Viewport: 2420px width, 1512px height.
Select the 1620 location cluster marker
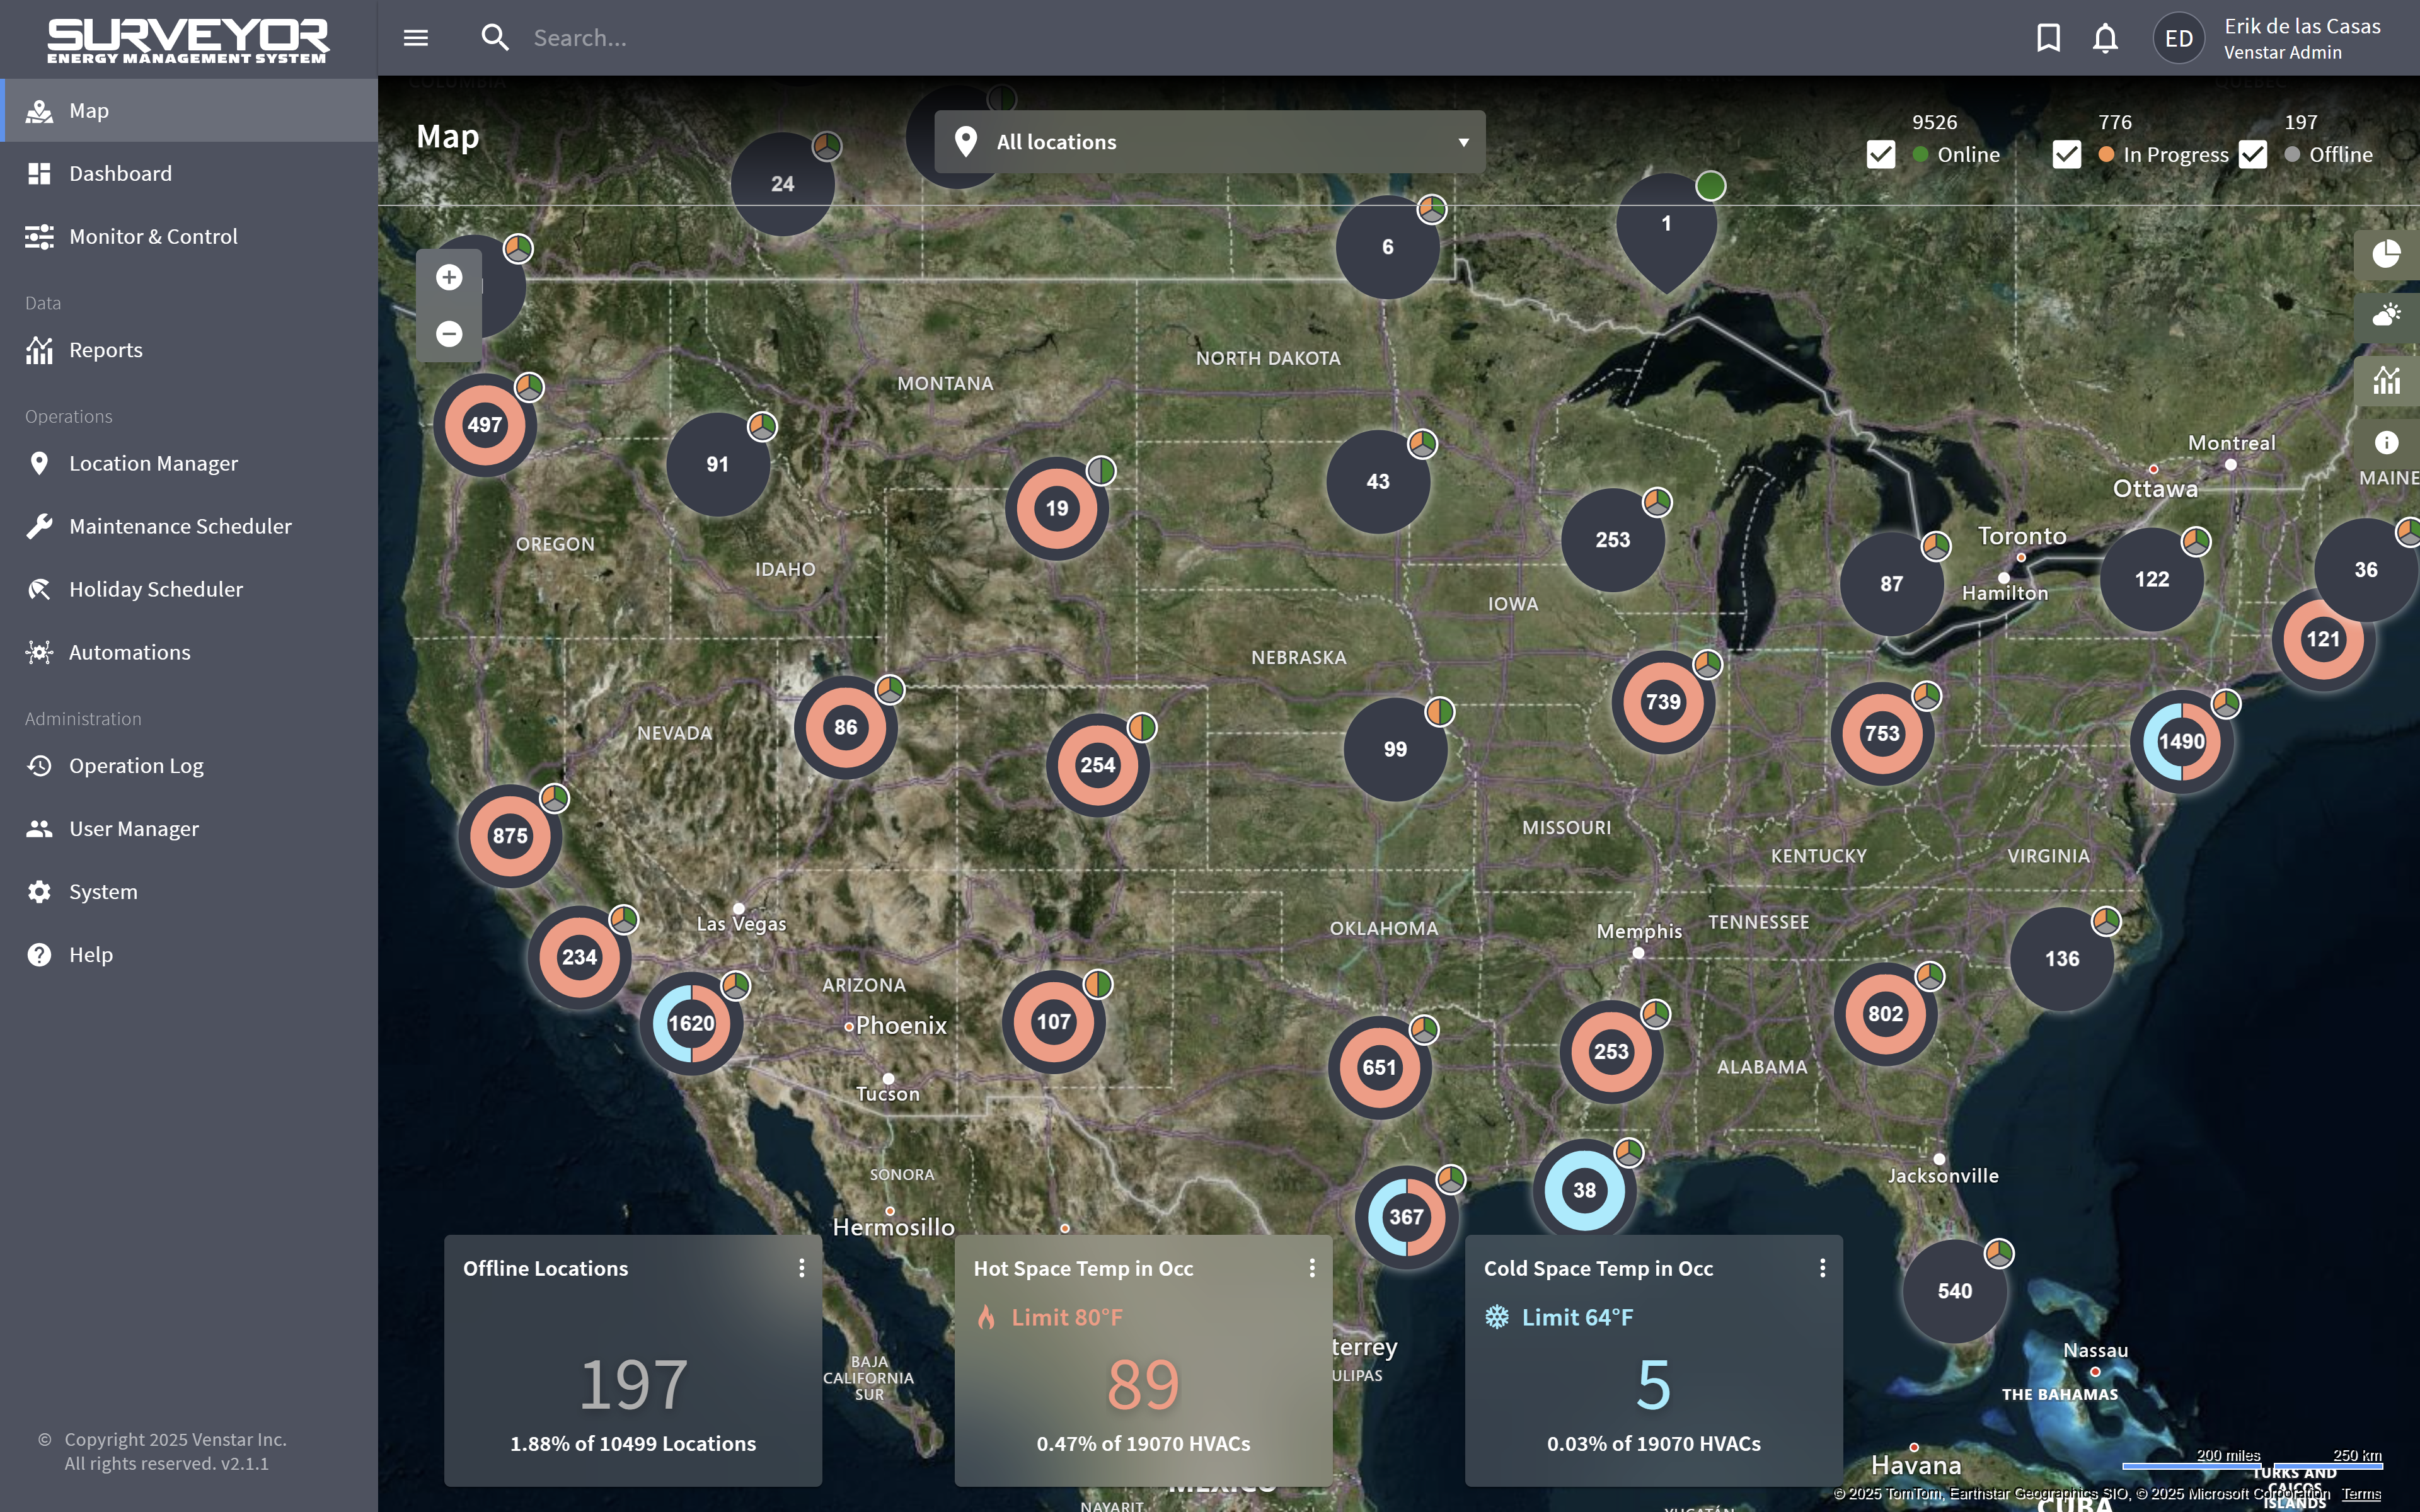pyautogui.click(x=691, y=1023)
